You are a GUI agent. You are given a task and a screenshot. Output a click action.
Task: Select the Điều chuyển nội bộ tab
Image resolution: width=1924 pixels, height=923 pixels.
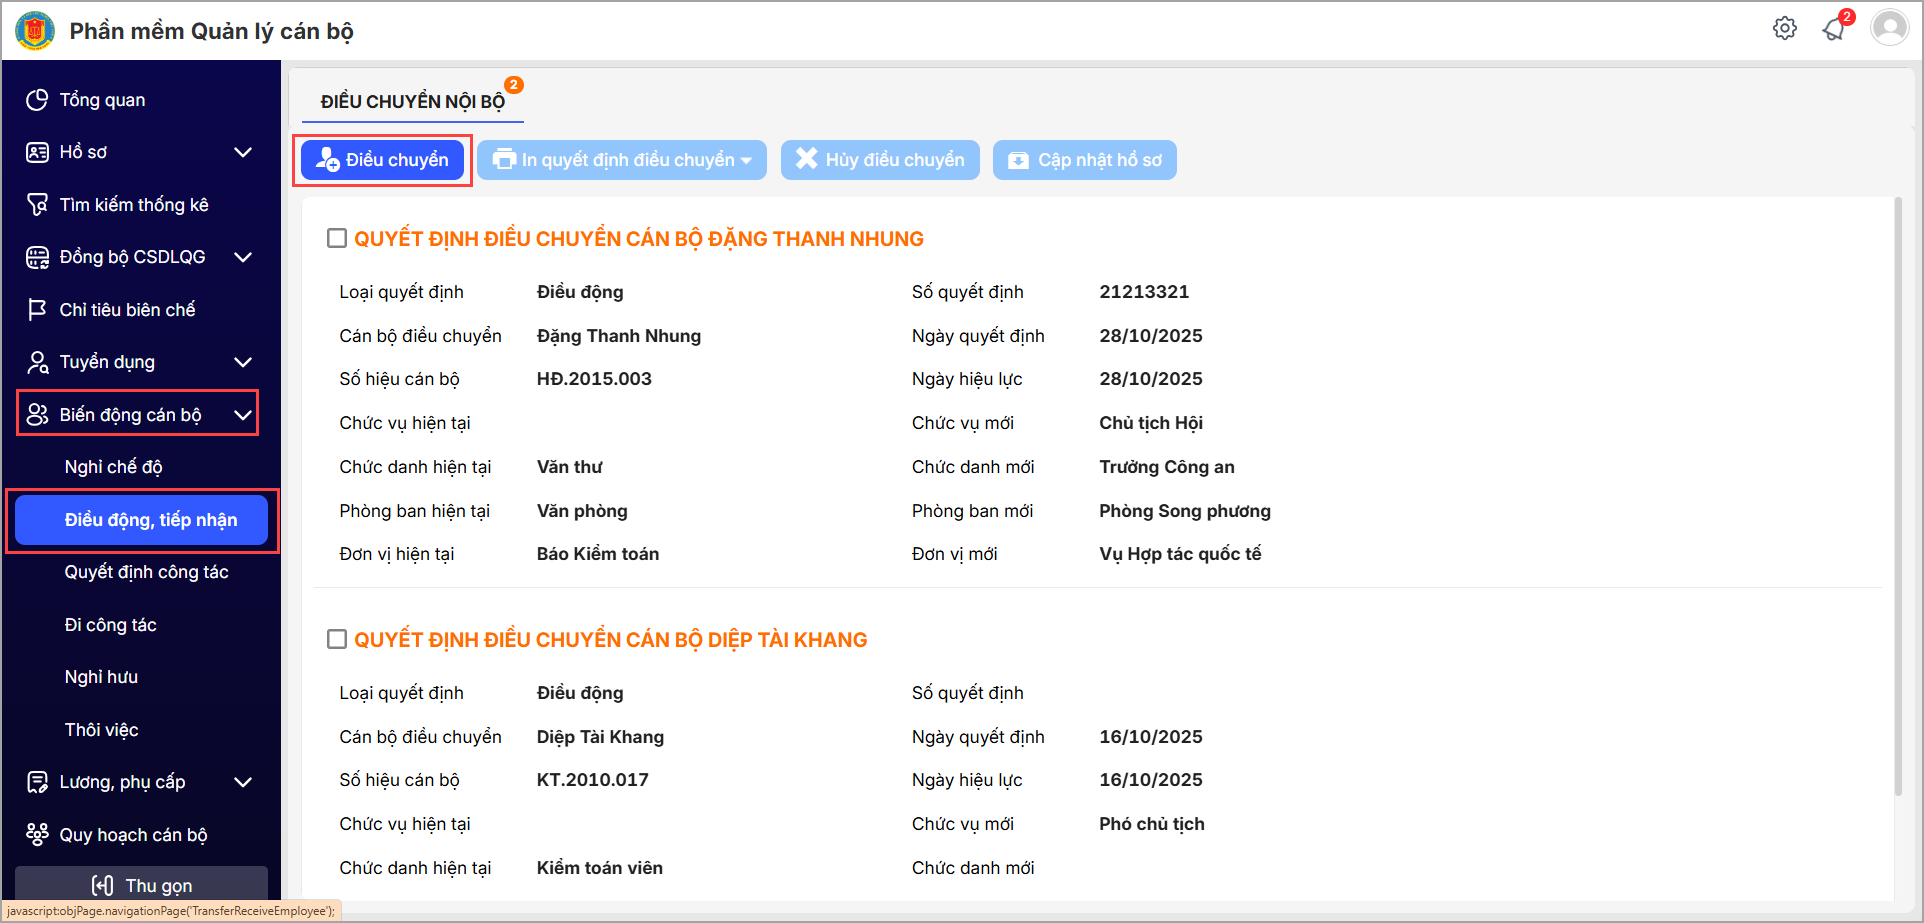tap(412, 102)
